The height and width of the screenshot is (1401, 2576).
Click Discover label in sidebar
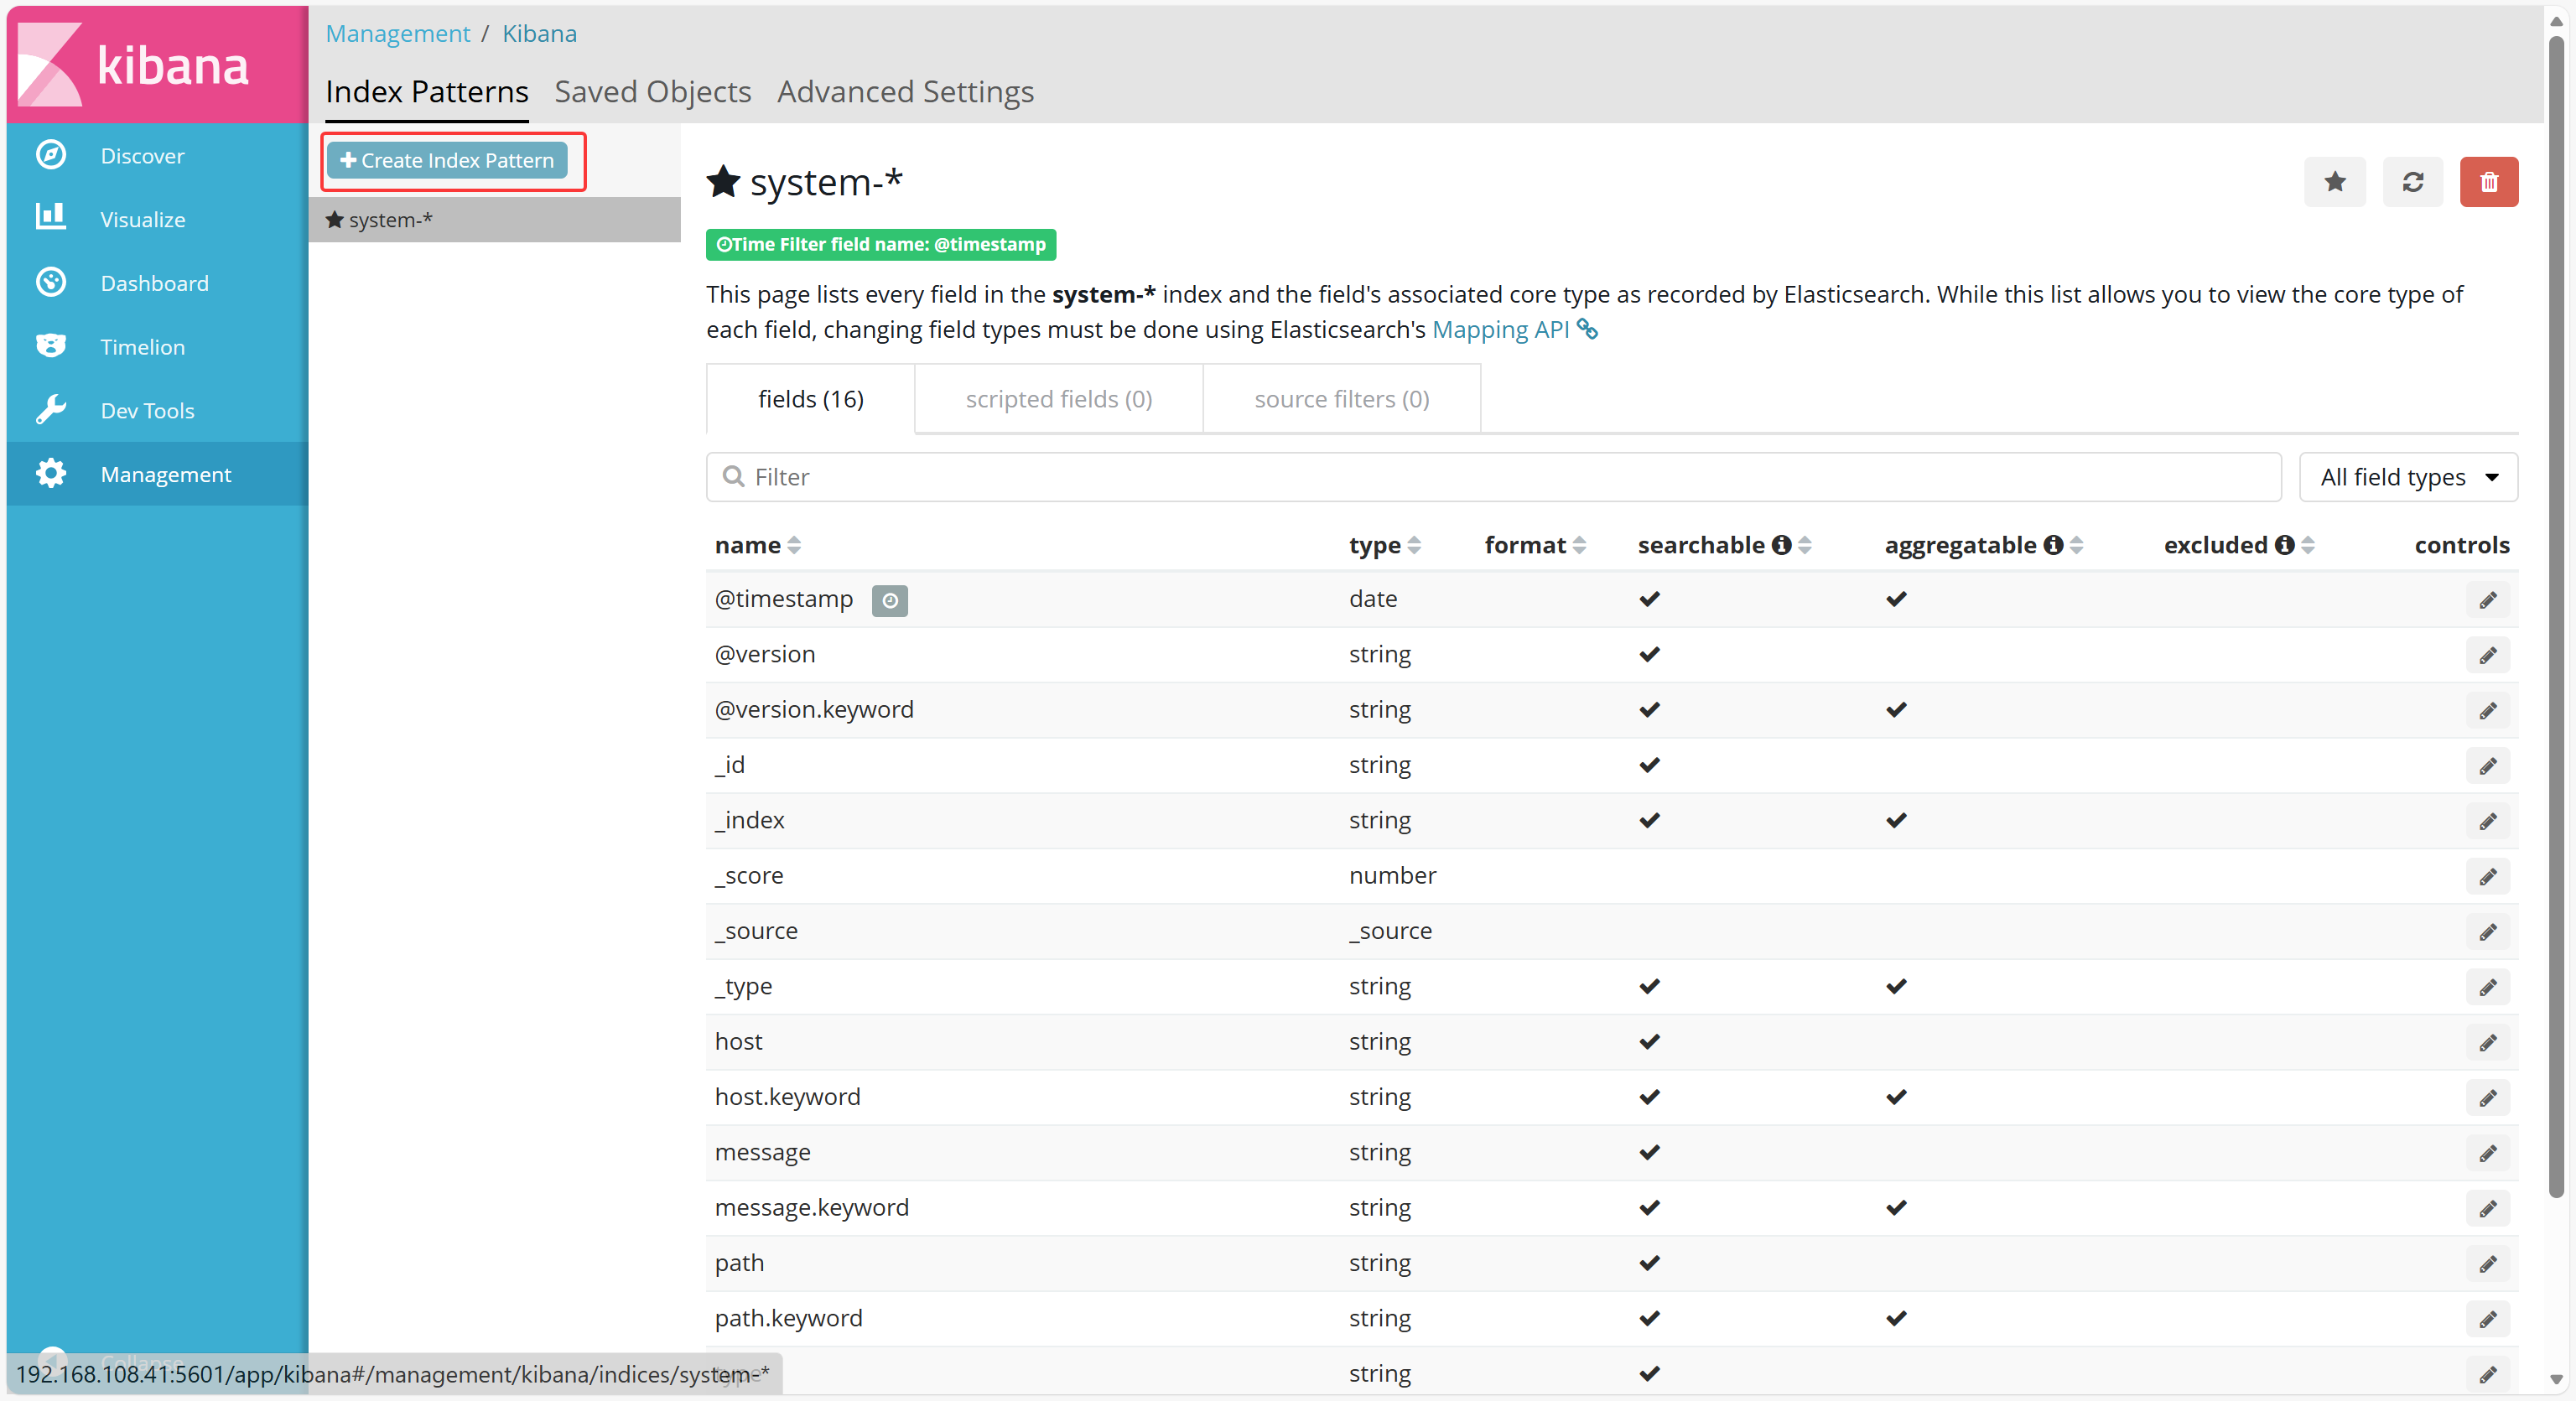(x=142, y=156)
